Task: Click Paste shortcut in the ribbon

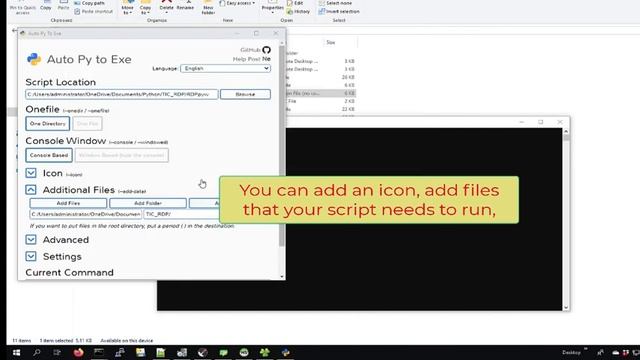Action: pyautogui.click(x=93, y=11)
